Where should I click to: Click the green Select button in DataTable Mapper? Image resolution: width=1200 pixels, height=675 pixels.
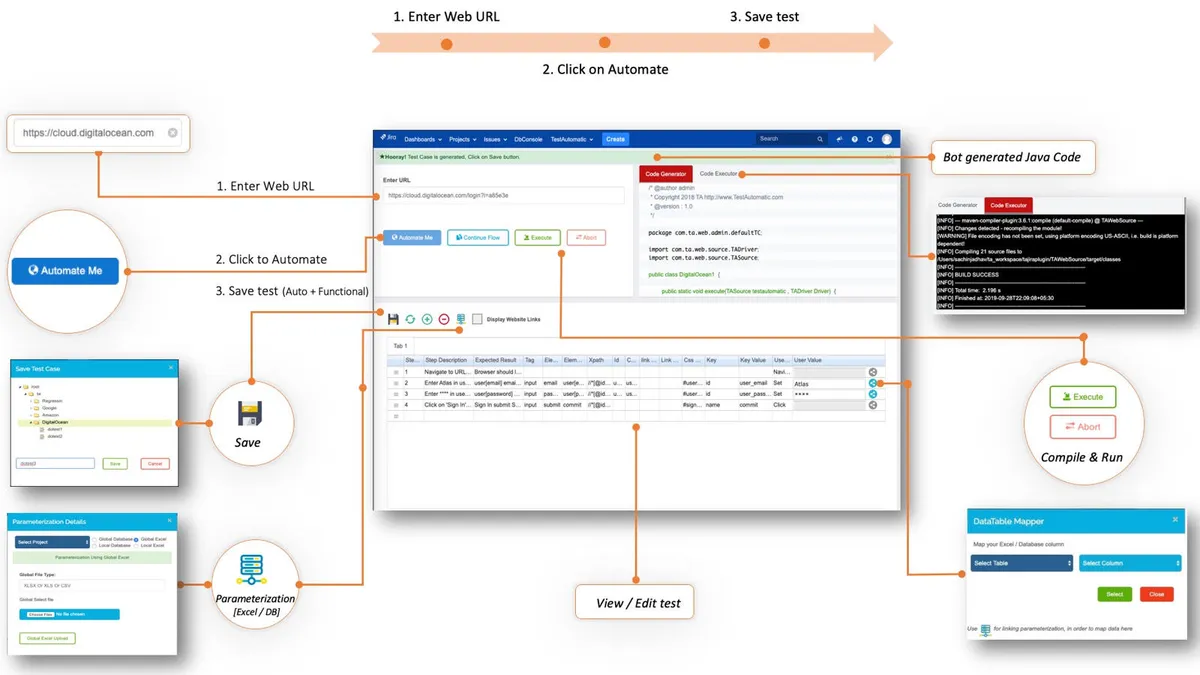click(1114, 593)
